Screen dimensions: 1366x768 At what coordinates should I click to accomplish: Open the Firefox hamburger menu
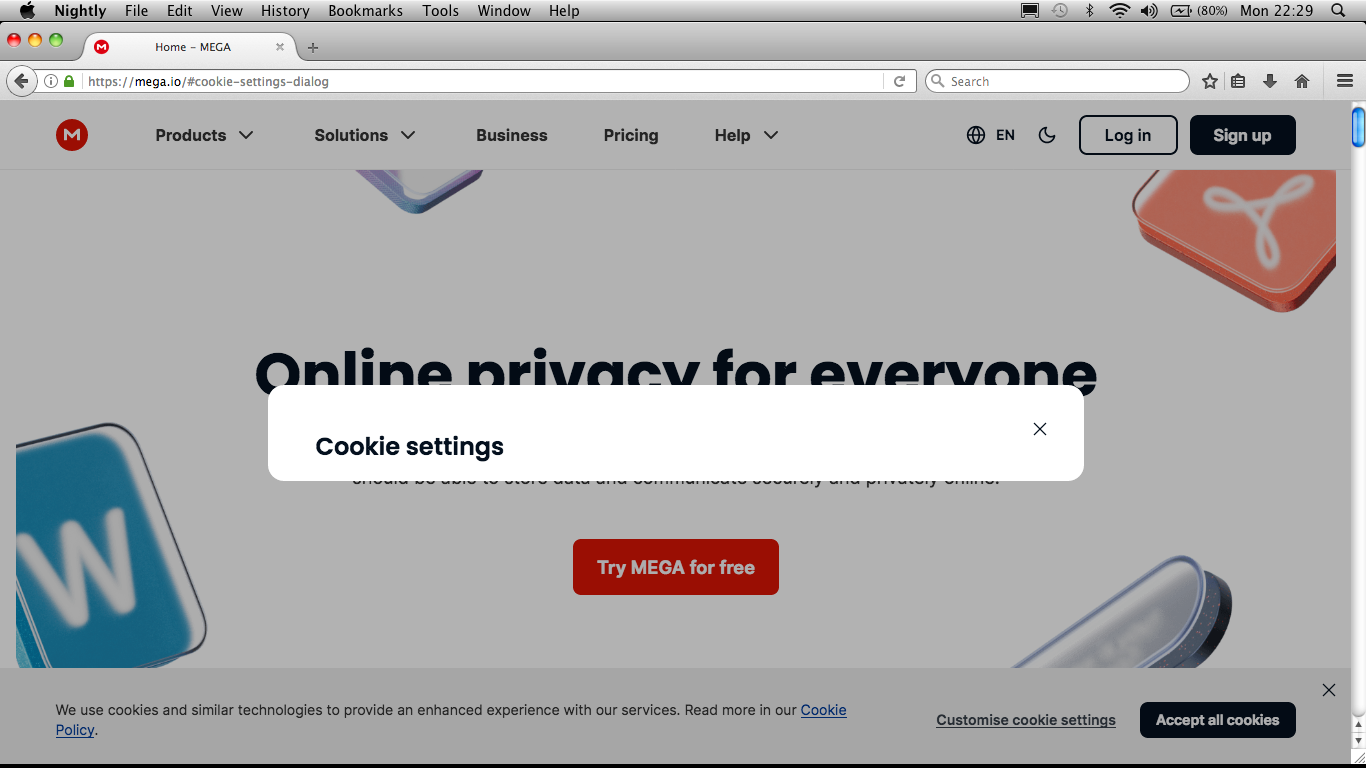pyautogui.click(x=1345, y=81)
